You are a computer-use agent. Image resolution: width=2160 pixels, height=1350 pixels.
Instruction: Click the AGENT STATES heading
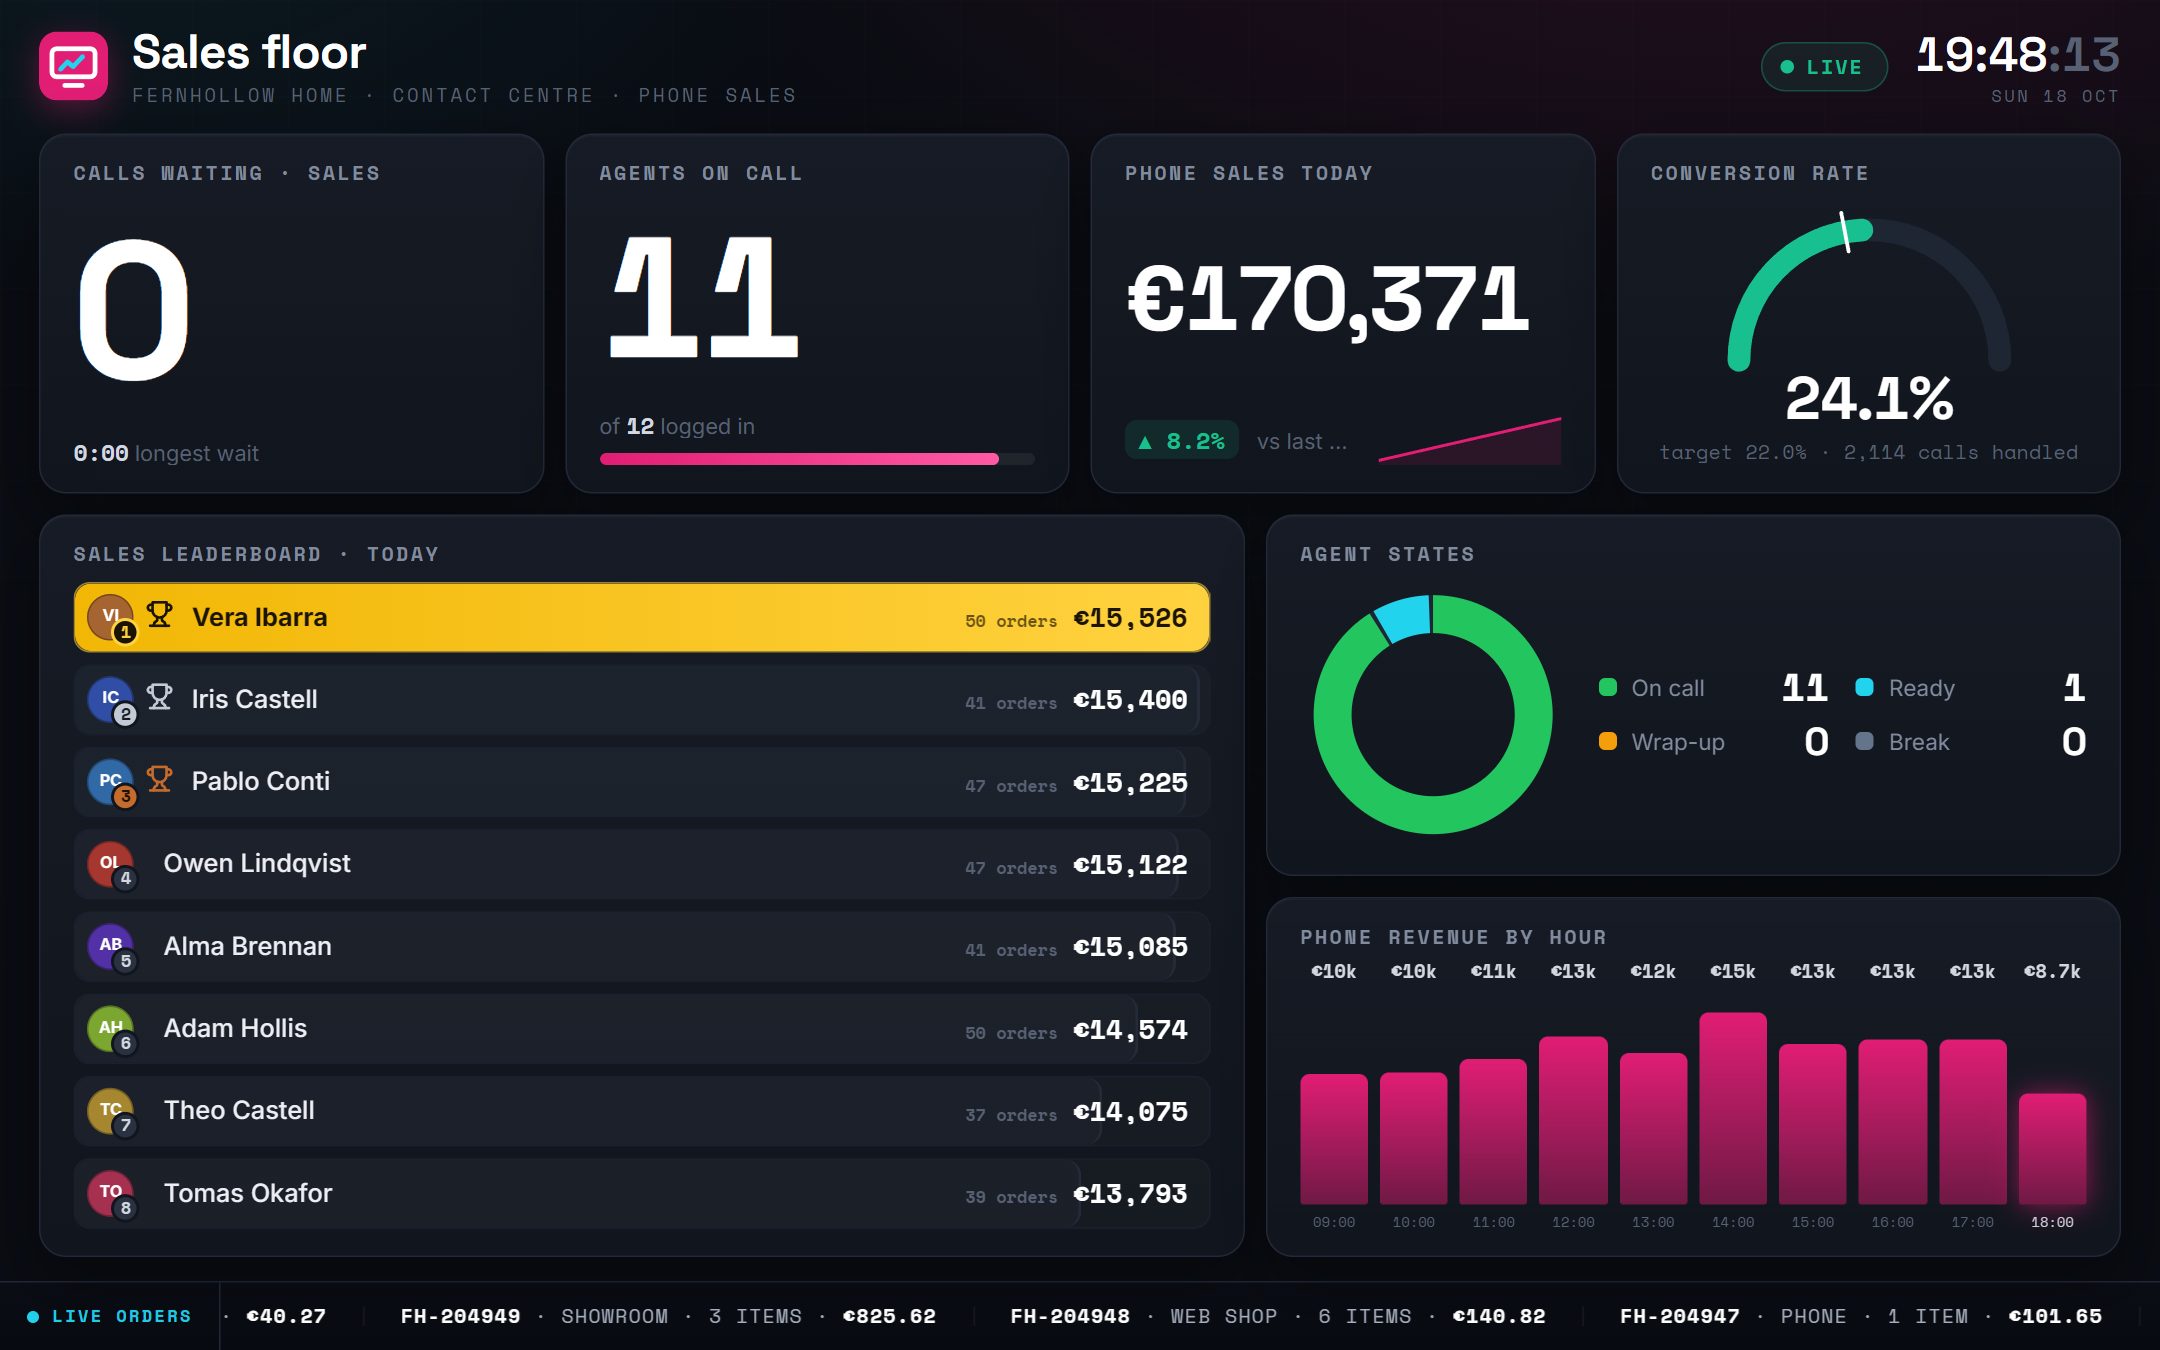[x=1387, y=554]
